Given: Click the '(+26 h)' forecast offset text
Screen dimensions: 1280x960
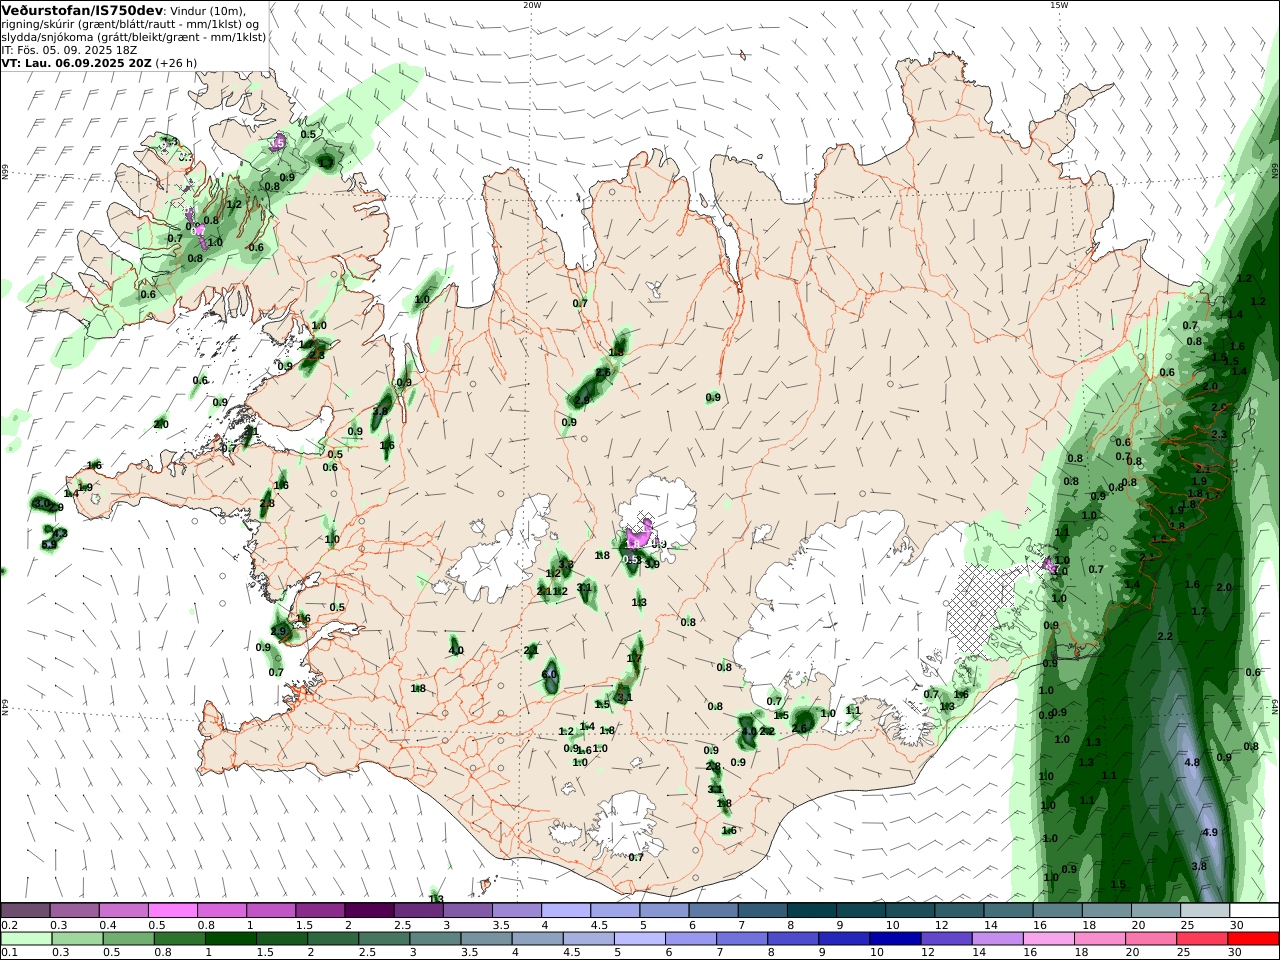Looking at the screenshot, I should coord(176,63).
